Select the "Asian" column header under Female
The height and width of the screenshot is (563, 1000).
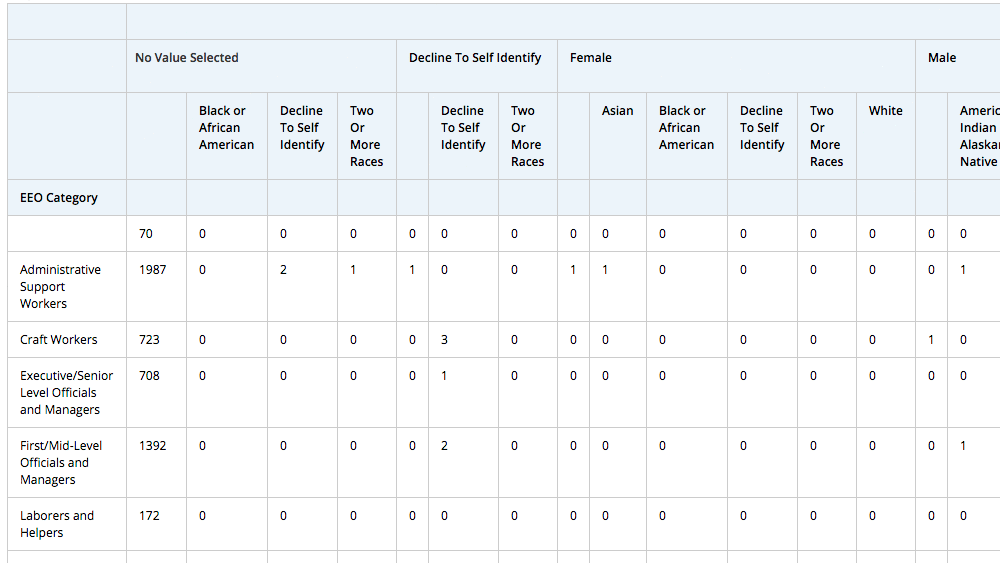point(617,111)
